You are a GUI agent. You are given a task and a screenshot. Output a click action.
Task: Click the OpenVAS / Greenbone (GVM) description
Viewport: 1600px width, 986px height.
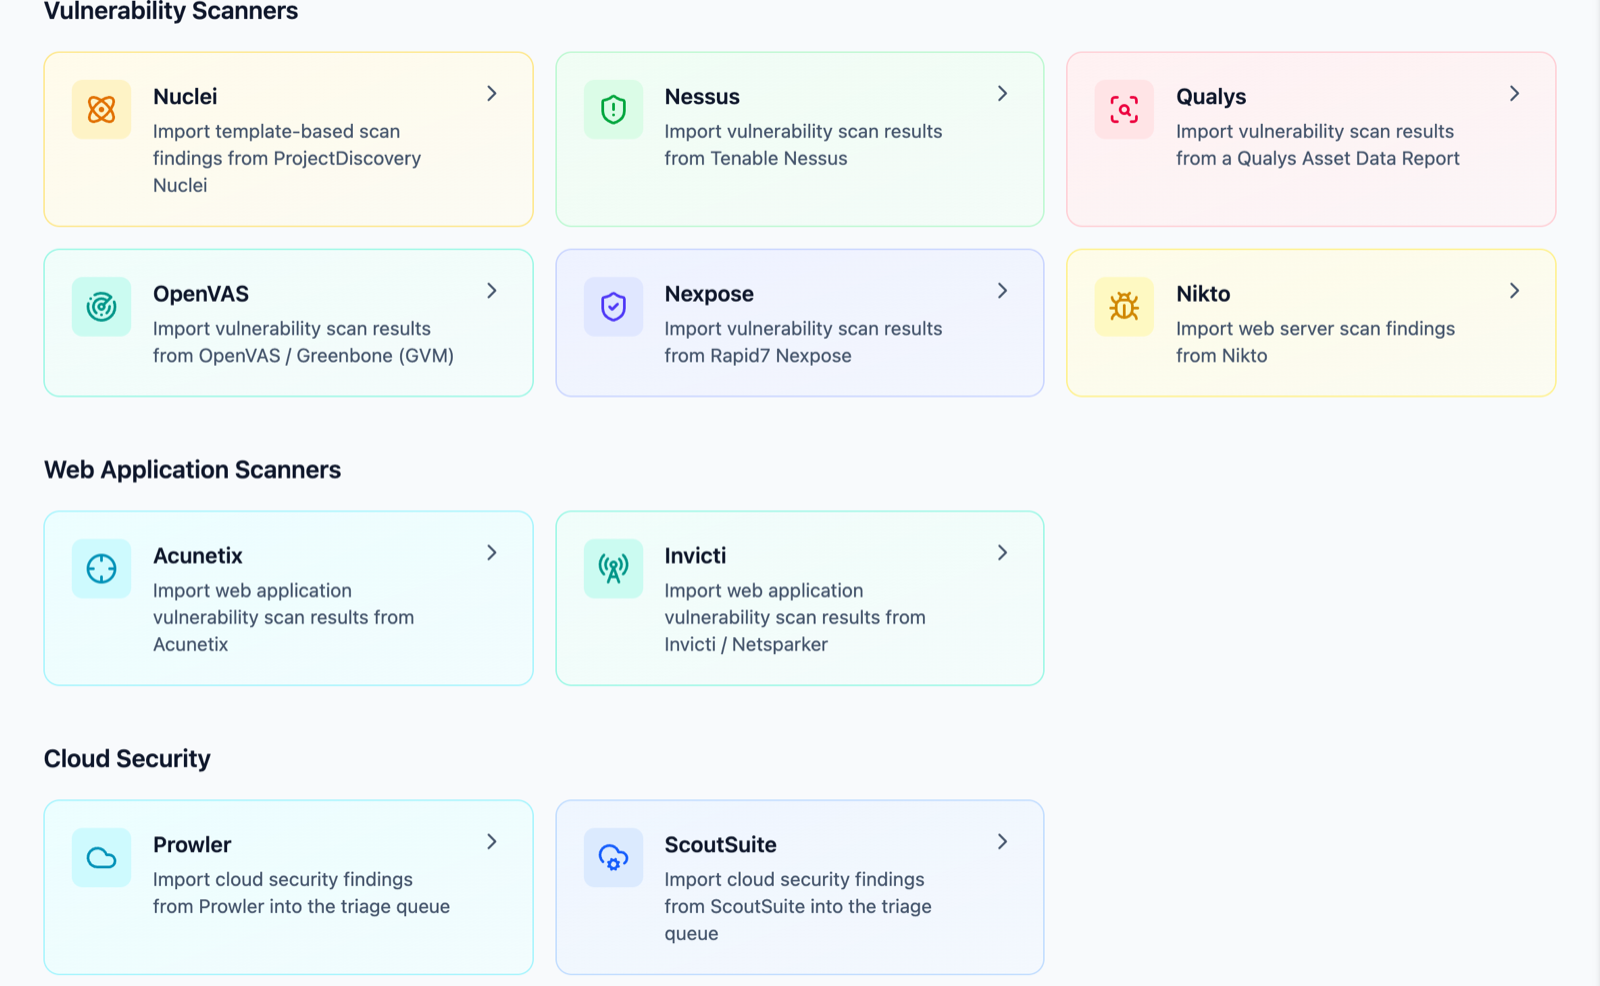click(x=303, y=342)
